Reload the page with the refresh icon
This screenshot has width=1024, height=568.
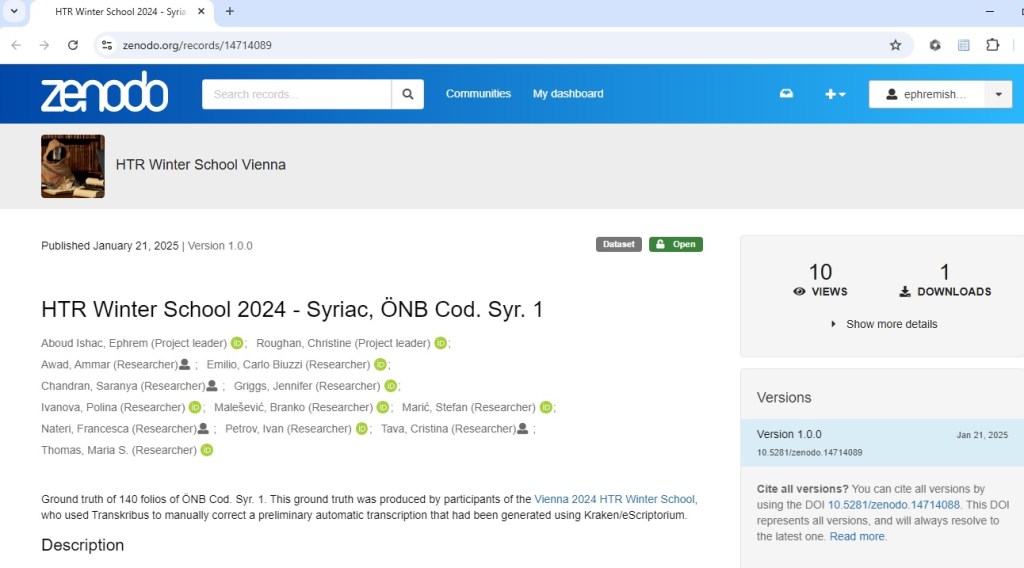tap(73, 45)
